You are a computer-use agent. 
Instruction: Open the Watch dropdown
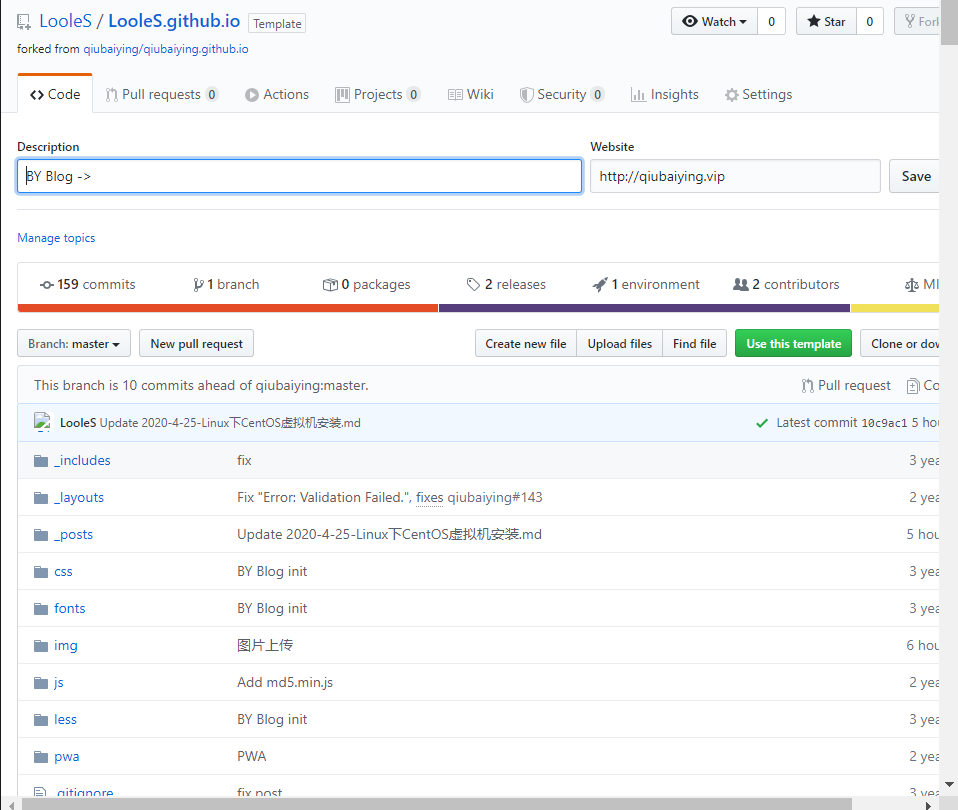tap(714, 21)
